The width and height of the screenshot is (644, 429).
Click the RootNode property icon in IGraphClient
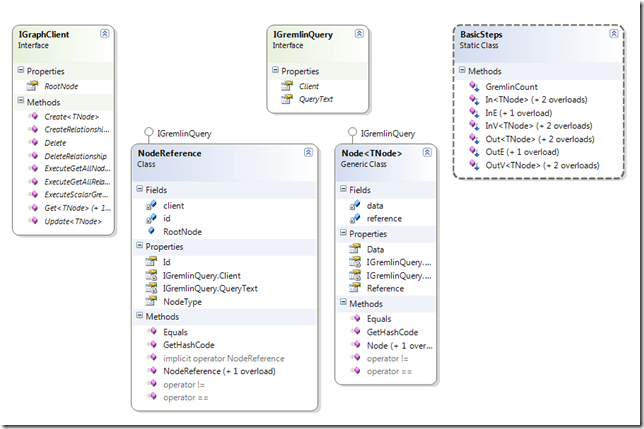click(x=33, y=87)
